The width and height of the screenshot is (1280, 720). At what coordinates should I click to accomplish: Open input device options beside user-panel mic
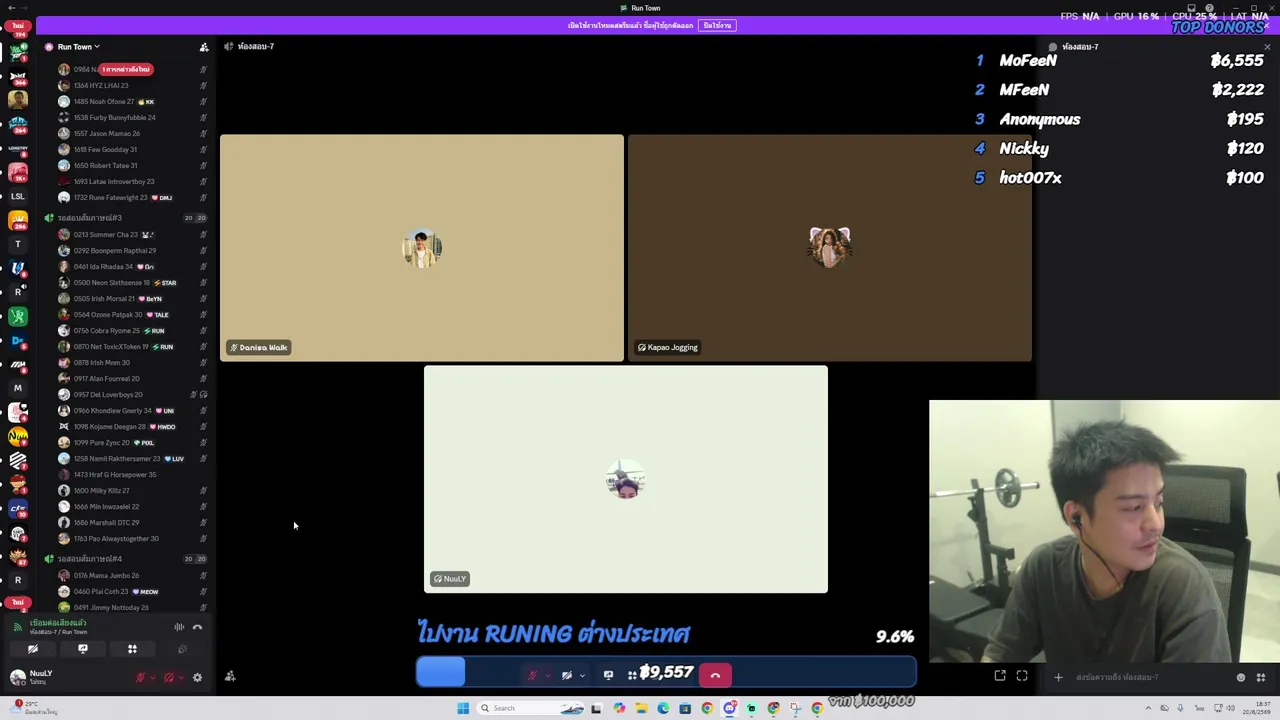(x=153, y=678)
